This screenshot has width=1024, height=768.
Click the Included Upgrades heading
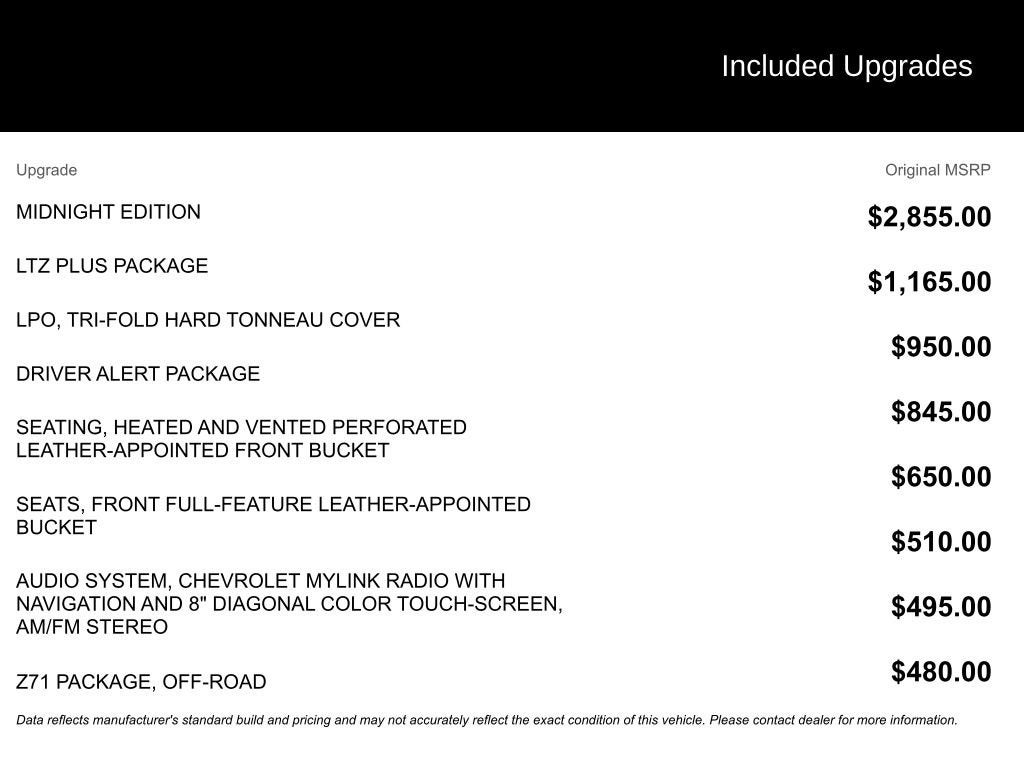click(x=846, y=66)
